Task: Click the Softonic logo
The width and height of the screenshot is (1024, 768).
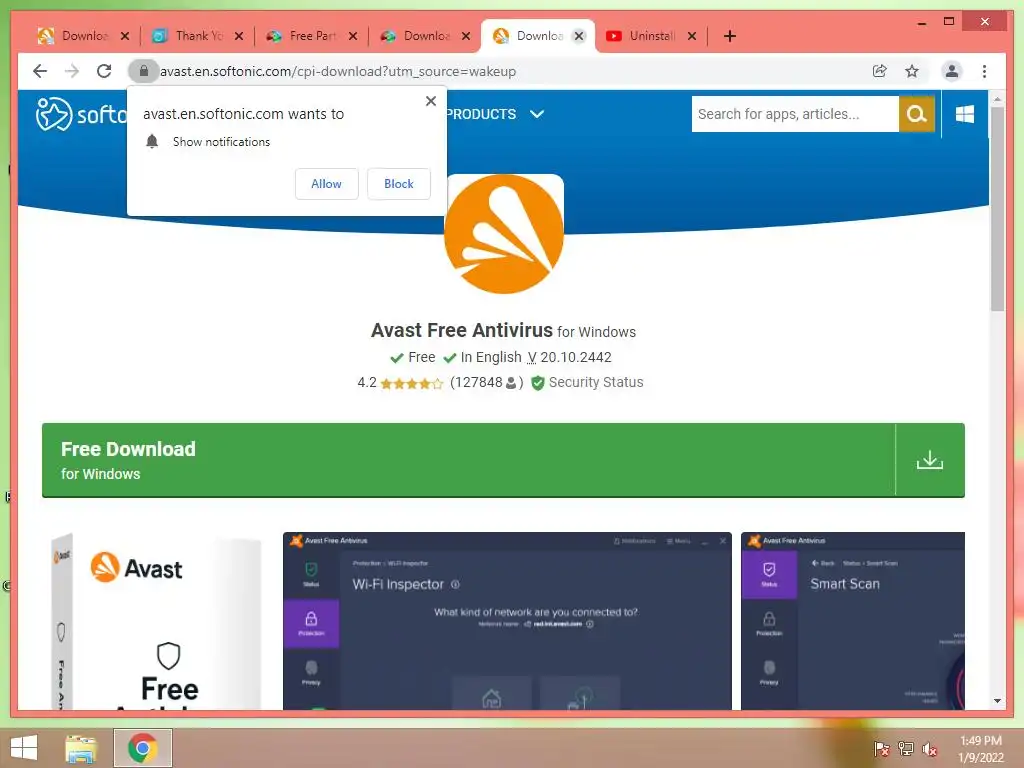Action: 81,114
